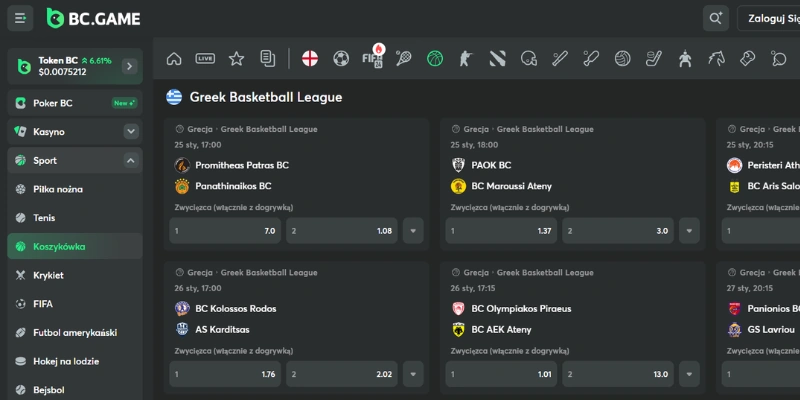Open the Peristeri match card team name
The width and height of the screenshot is (800, 400).
pyautogui.click(x=773, y=165)
